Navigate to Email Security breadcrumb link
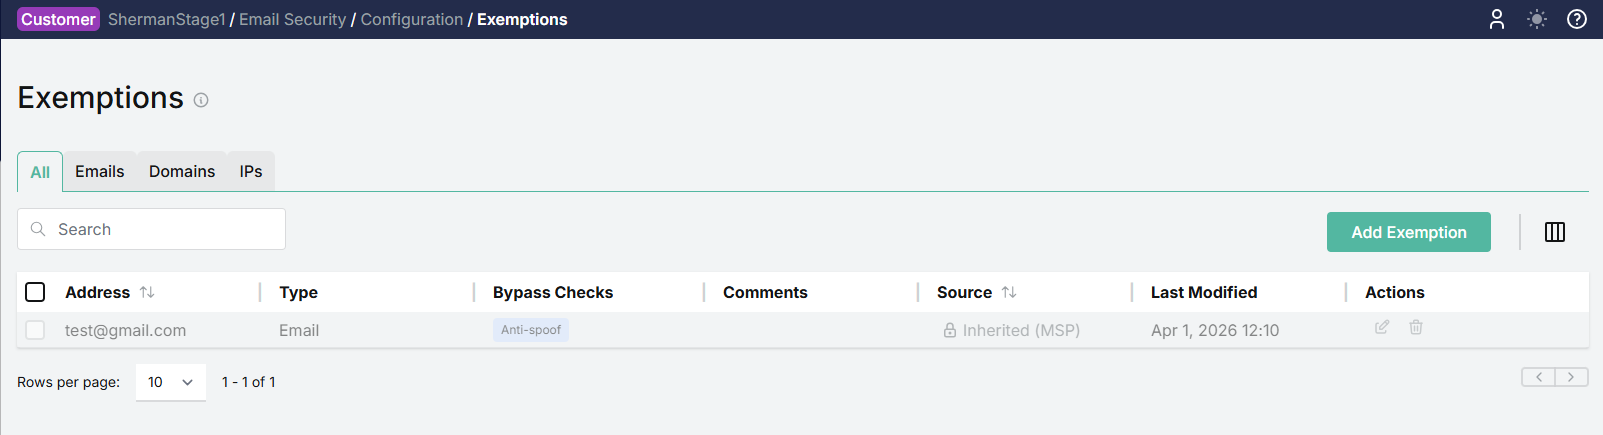The height and width of the screenshot is (435, 1603). (x=292, y=20)
